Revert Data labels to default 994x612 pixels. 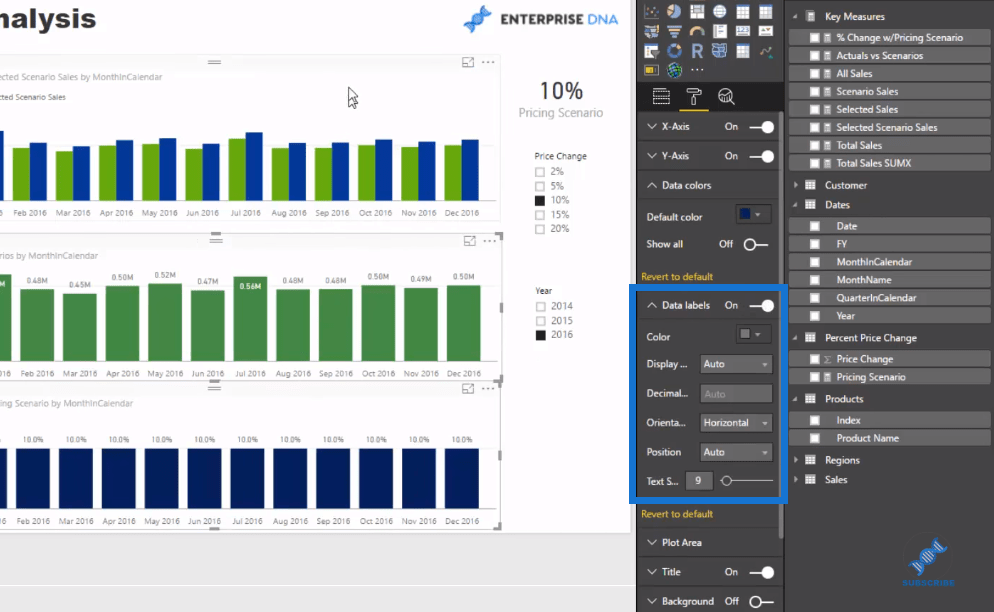677,514
